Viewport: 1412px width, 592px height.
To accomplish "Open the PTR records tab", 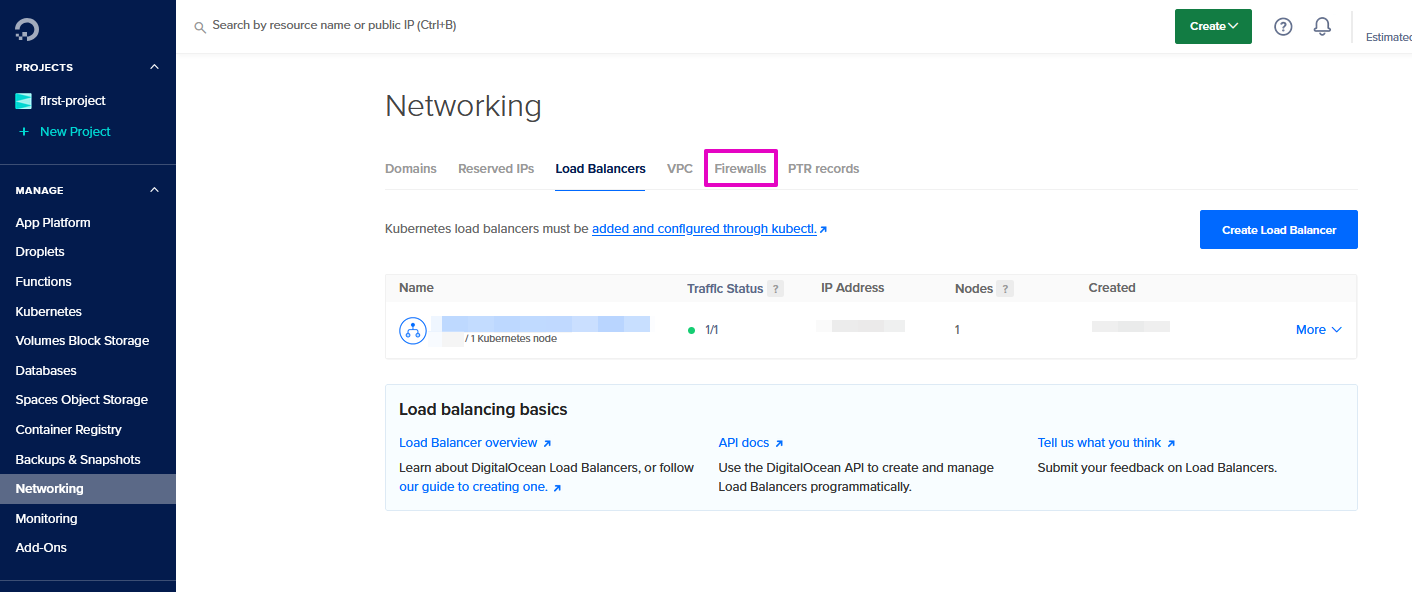I will tap(823, 169).
